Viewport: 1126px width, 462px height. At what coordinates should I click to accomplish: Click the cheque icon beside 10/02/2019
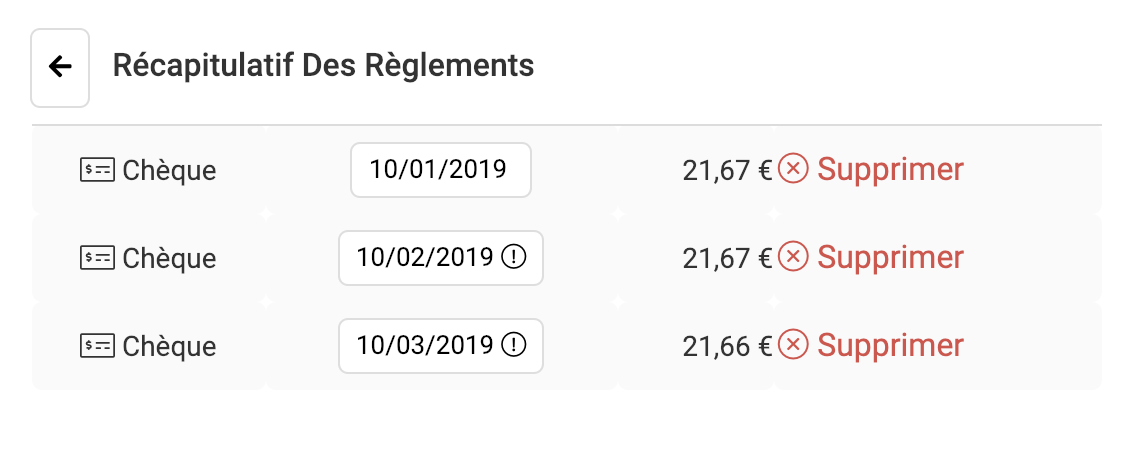(x=97, y=258)
